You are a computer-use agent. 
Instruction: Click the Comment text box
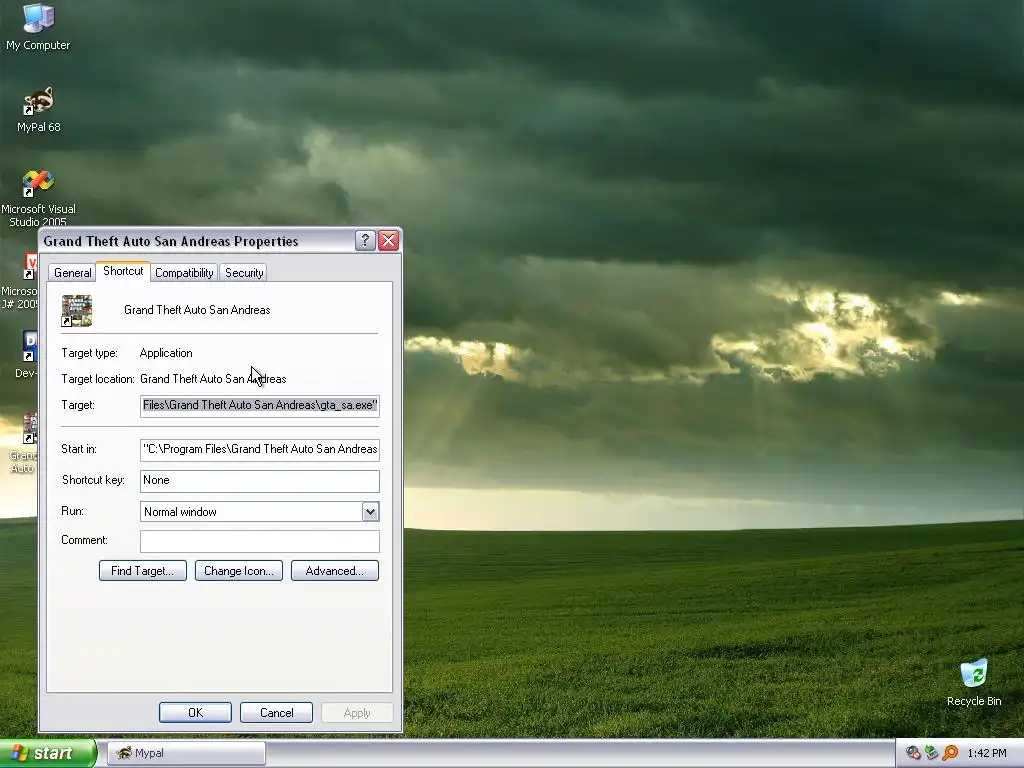tap(260, 541)
